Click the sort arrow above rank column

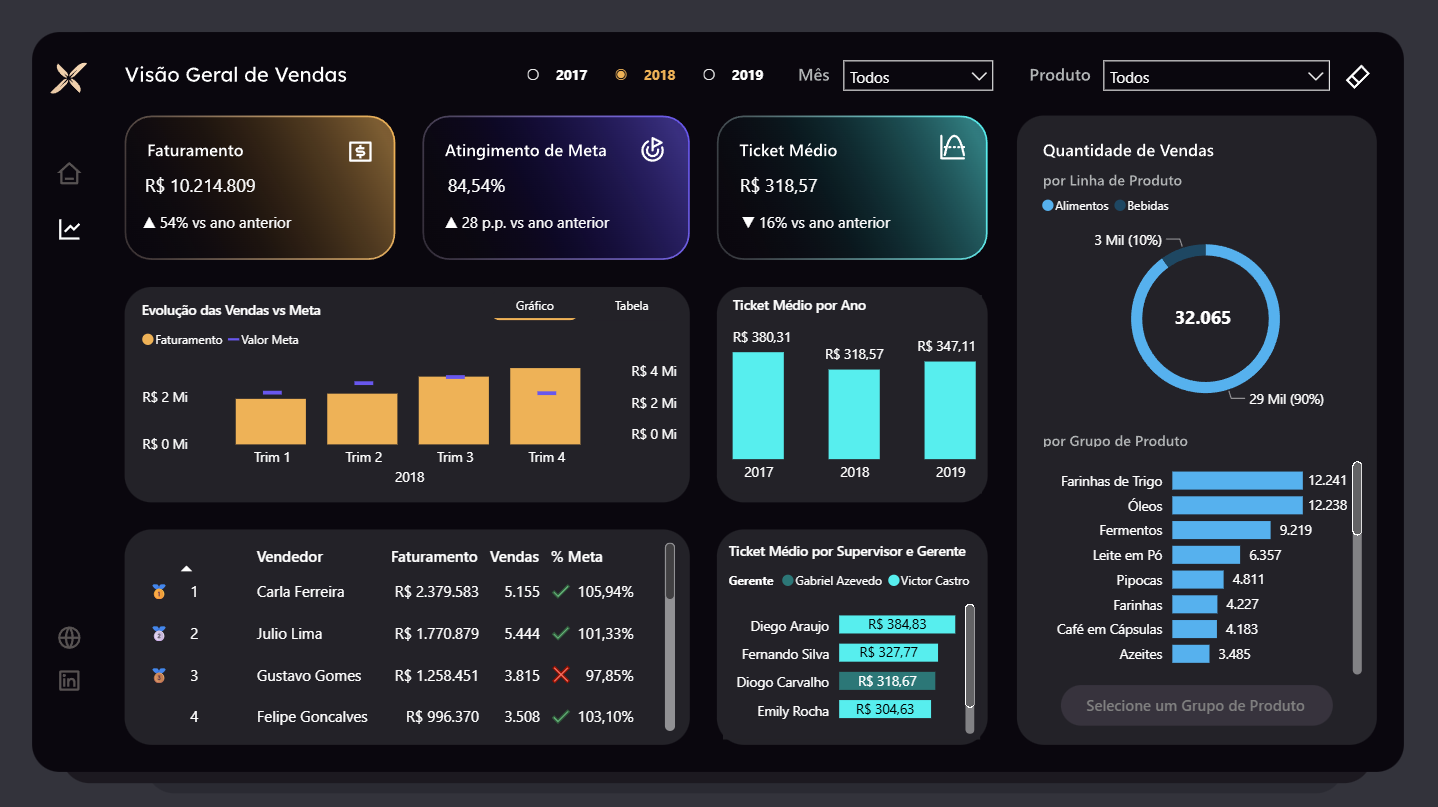(x=186, y=568)
